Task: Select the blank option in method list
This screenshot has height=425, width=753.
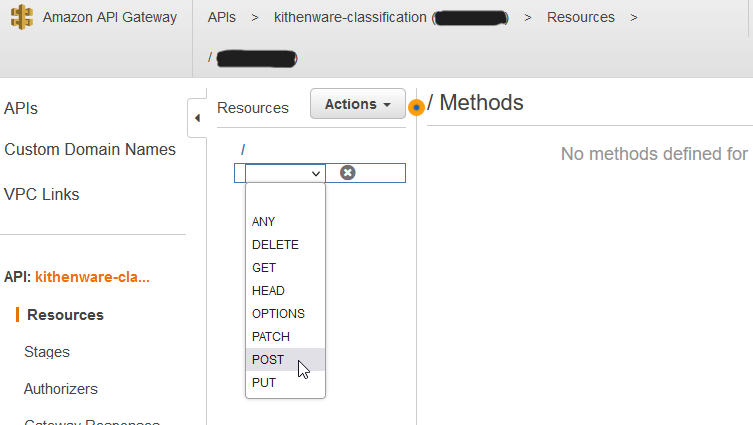Action: point(285,198)
